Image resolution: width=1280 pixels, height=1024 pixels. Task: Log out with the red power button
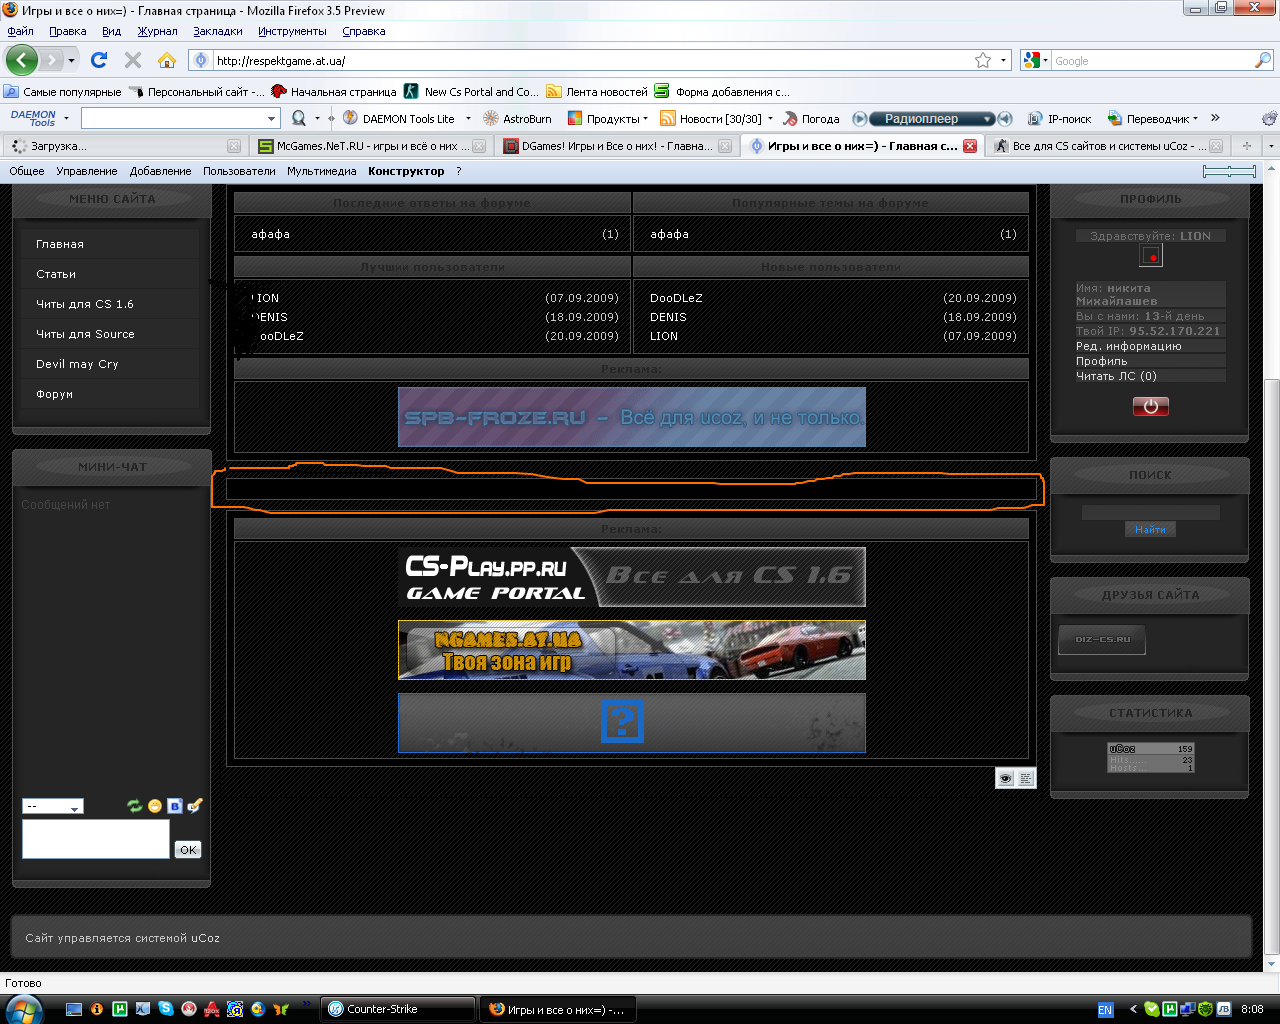(x=1150, y=406)
